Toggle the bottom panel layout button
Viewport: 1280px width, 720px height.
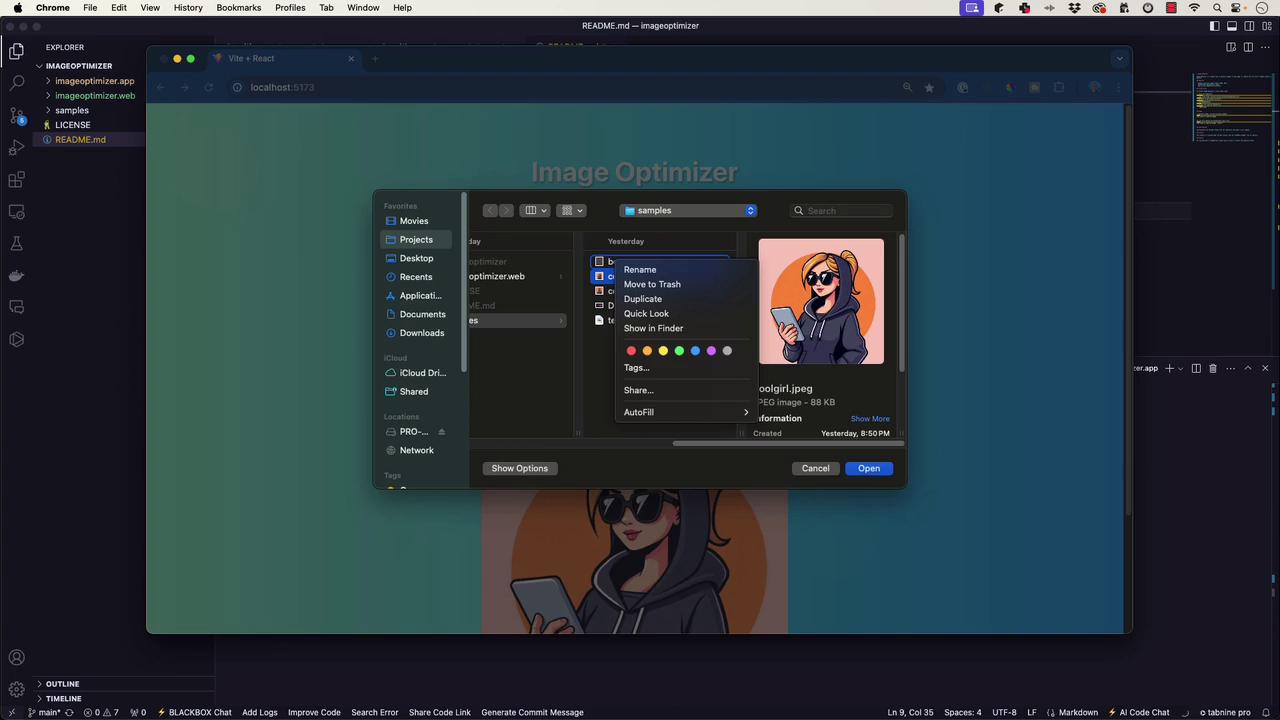coord(1232,26)
